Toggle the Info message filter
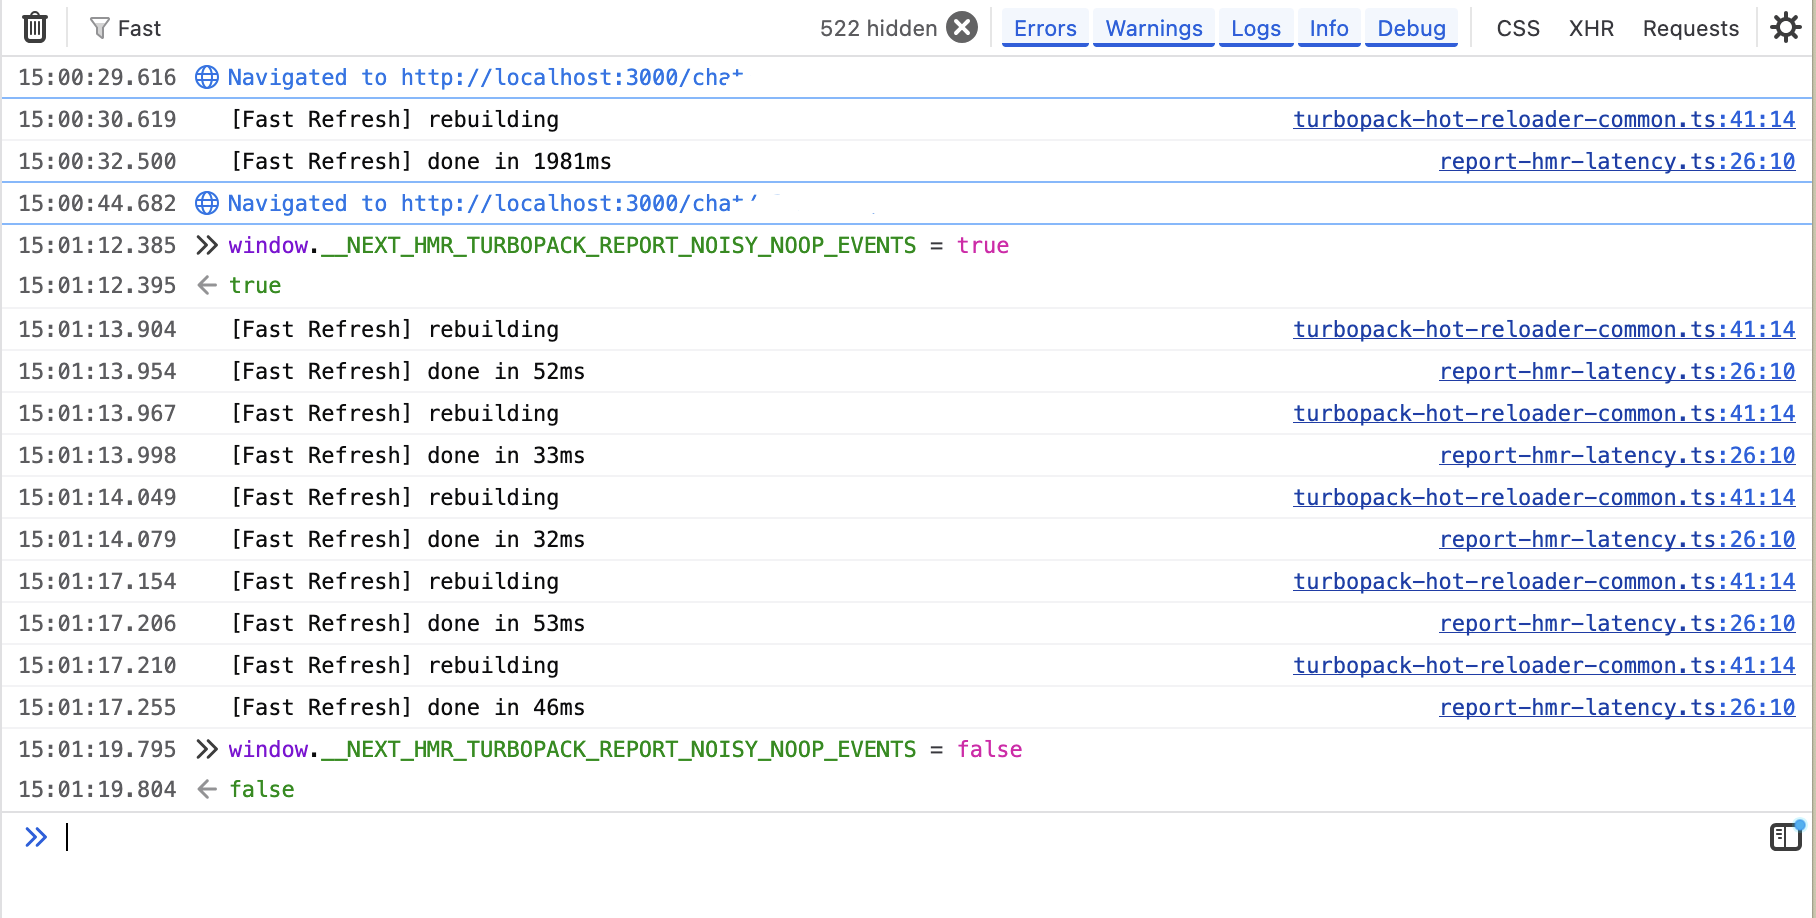Viewport: 1816px width, 918px height. [x=1329, y=28]
